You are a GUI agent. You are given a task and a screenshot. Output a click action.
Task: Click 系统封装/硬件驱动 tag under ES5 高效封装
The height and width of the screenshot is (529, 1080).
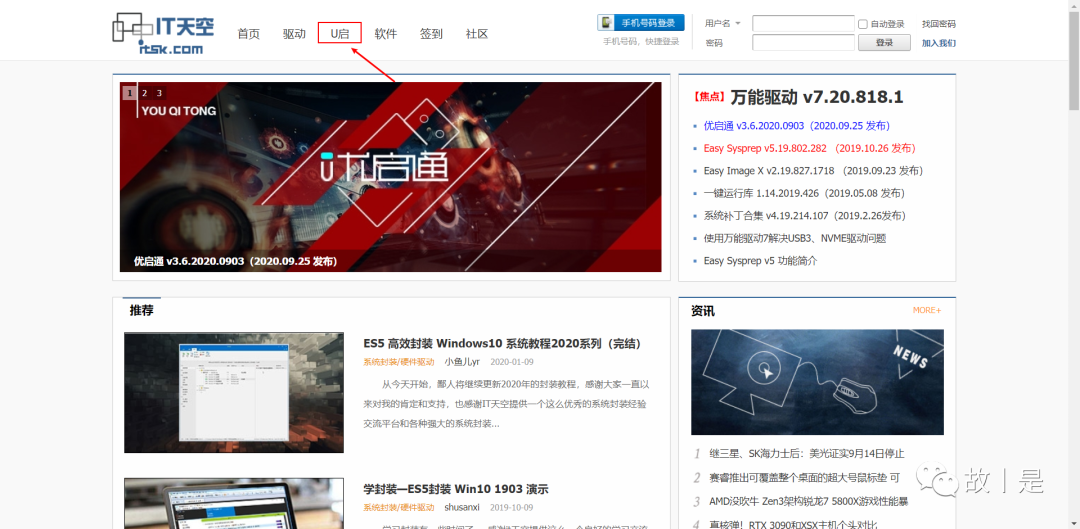click(399, 362)
